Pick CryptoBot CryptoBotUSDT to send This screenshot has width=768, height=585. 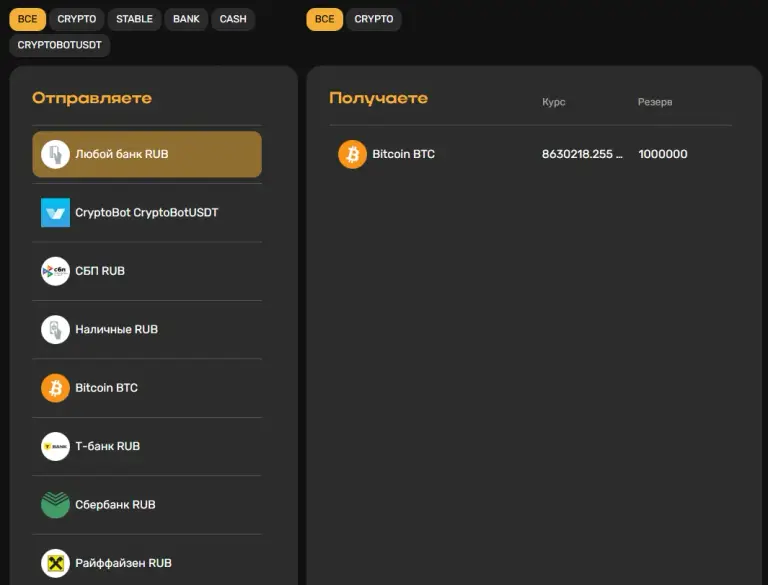pyautogui.click(x=147, y=213)
